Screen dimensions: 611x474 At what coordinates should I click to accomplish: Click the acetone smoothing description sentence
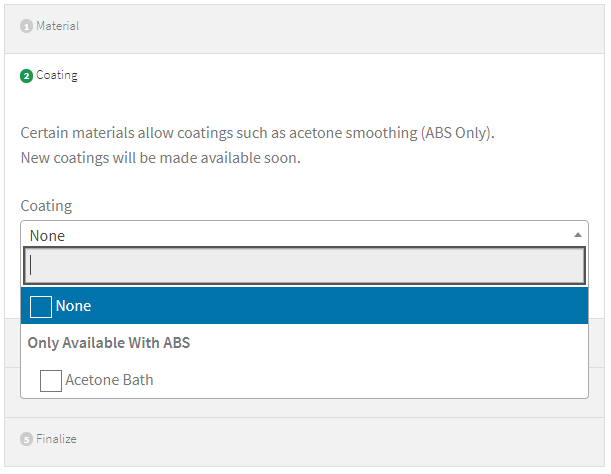(x=257, y=133)
